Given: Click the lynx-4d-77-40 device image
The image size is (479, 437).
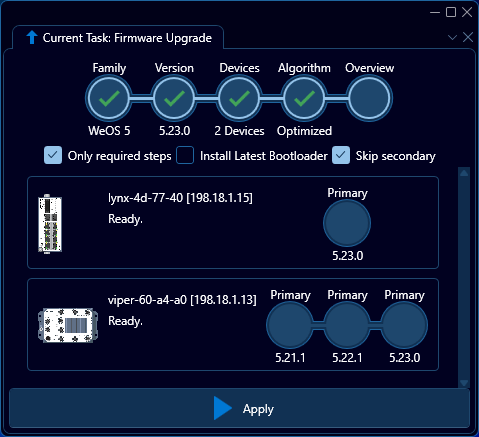Looking at the screenshot, I should pyautogui.click(x=50, y=224).
